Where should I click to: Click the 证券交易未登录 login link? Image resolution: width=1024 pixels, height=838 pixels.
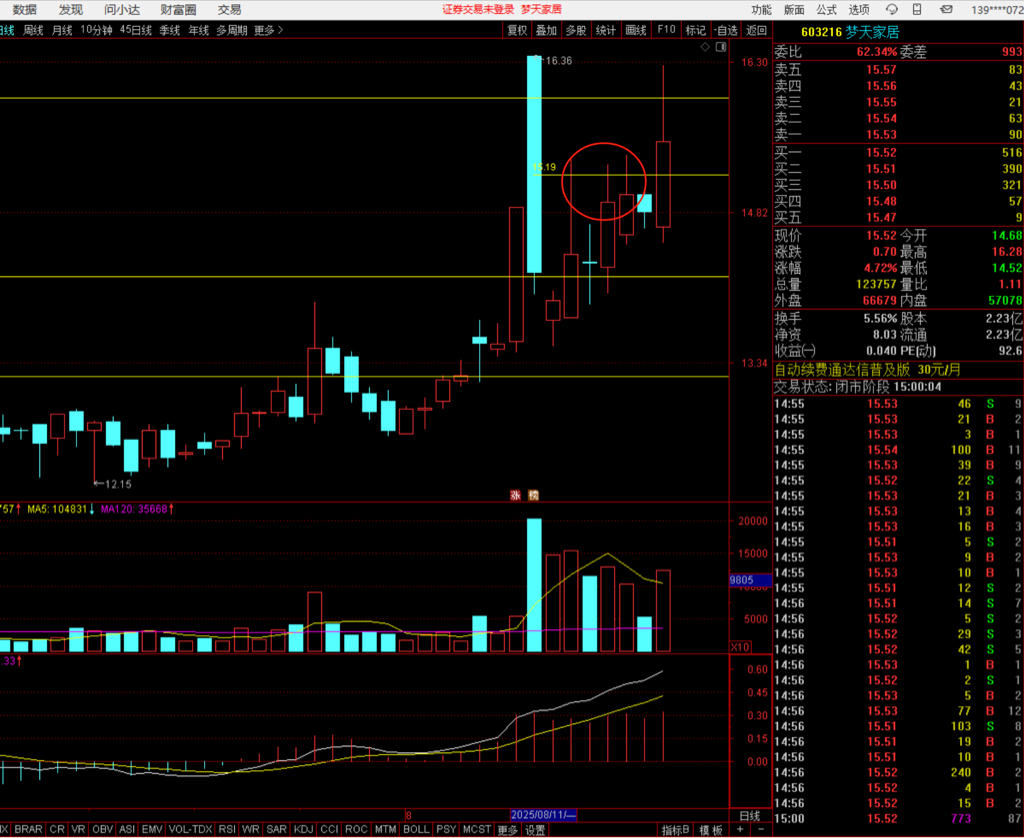478,9
